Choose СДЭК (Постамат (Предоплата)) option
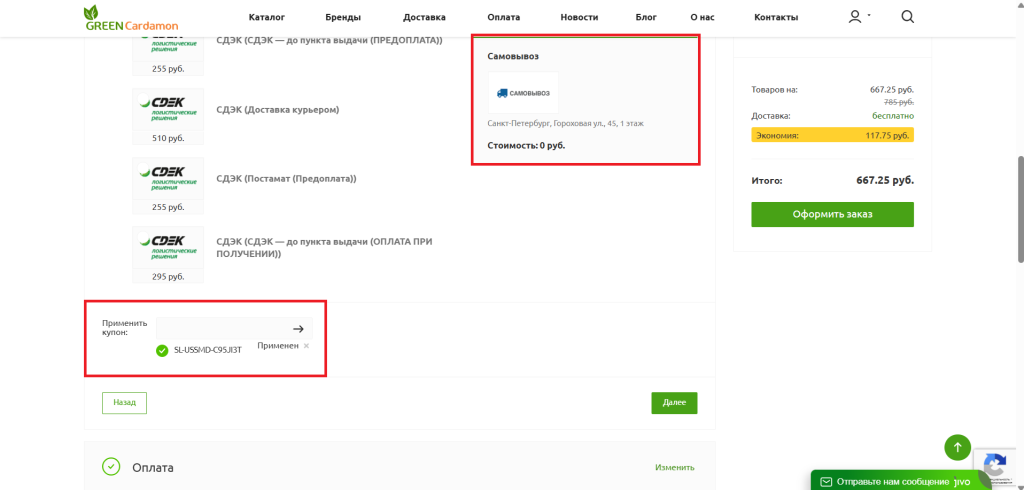The height and width of the screenshot is (490, 1024). 287,178
